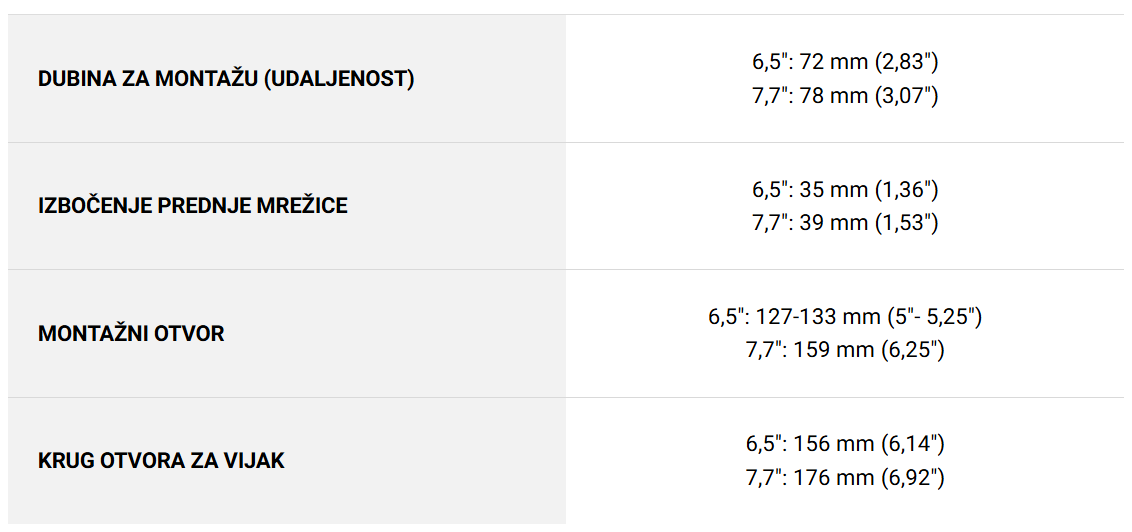Viewport: 1132px width, 532px height.
Task: Click the 7,7": 159 mm (6,25") value
Action: (x=845, y=350)
